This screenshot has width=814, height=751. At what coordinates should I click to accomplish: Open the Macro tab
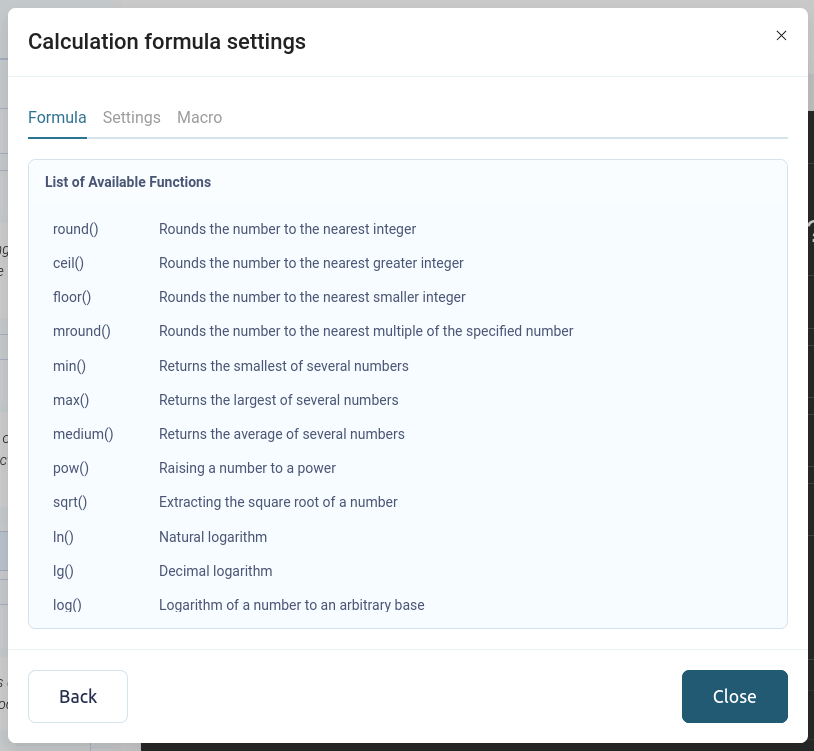pyautogui.click(x=199, y=117)
